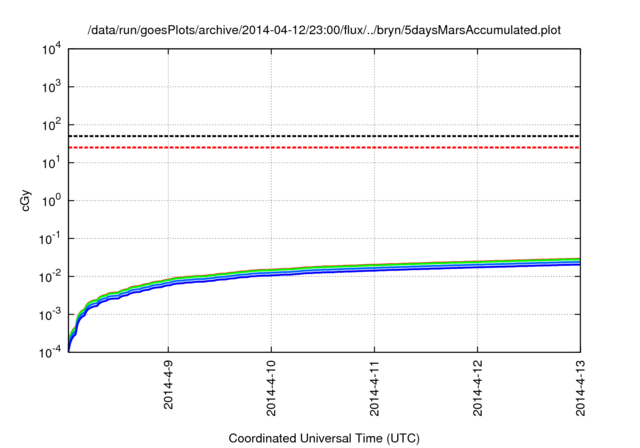Click the 10^-1 y-axis label
The image size is (640, 448).
click(x=50, y=239)
